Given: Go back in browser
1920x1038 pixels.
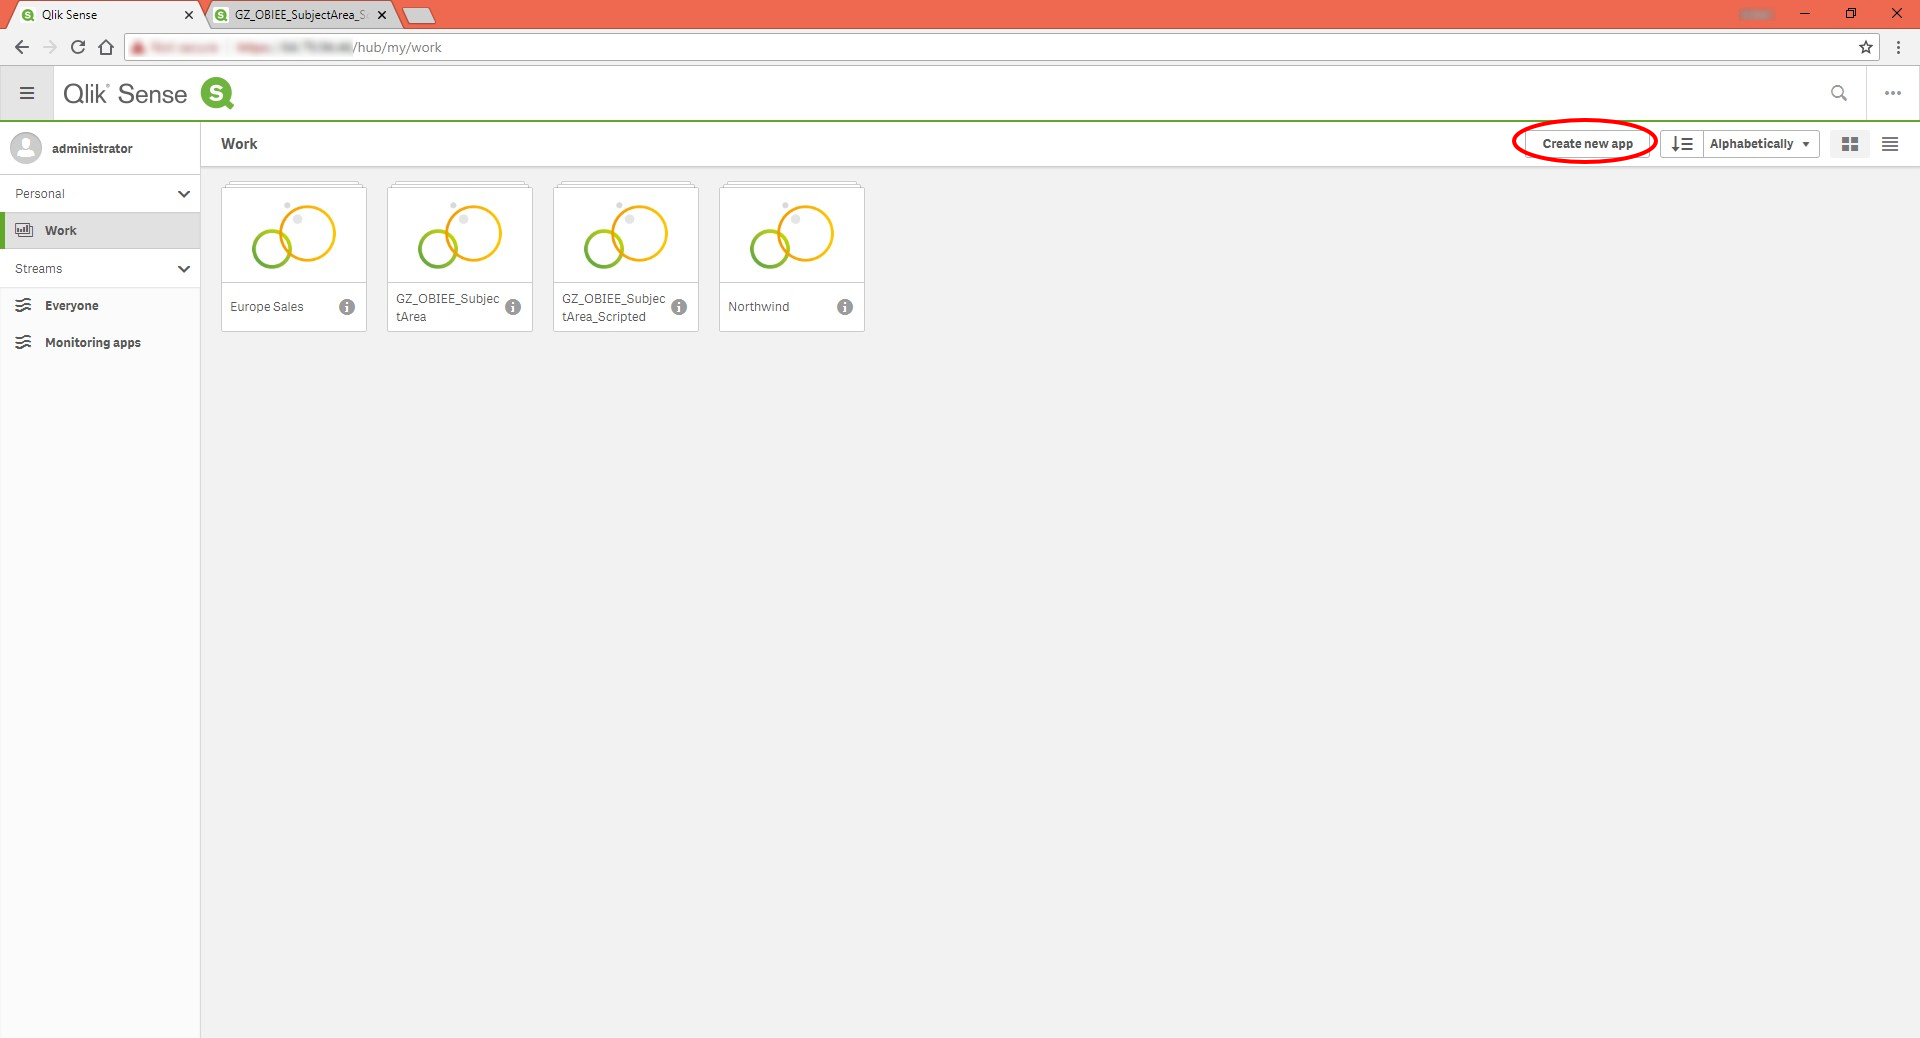Looking at the screenshot, I should (21, 47).
